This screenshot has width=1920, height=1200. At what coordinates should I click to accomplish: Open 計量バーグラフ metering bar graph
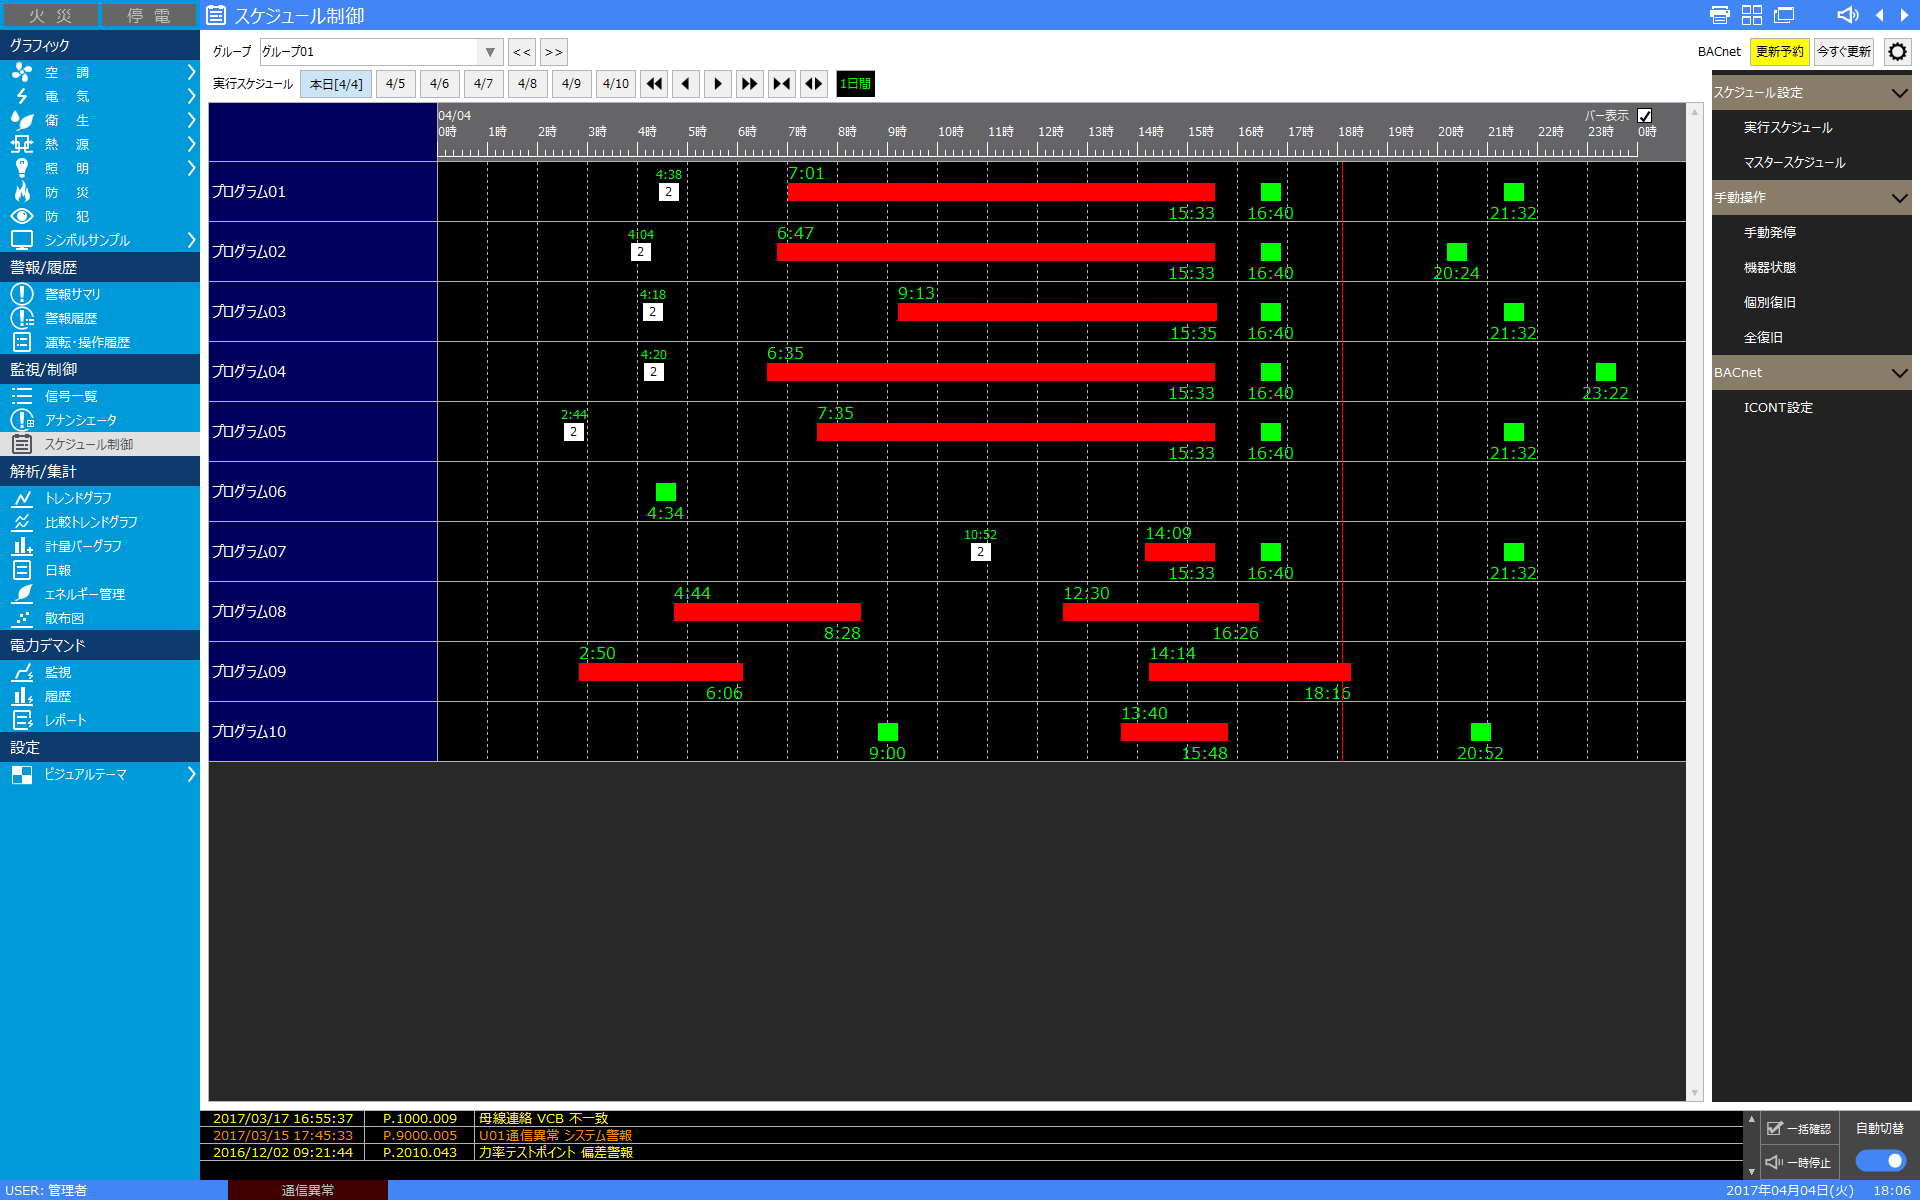pos(100,546)
